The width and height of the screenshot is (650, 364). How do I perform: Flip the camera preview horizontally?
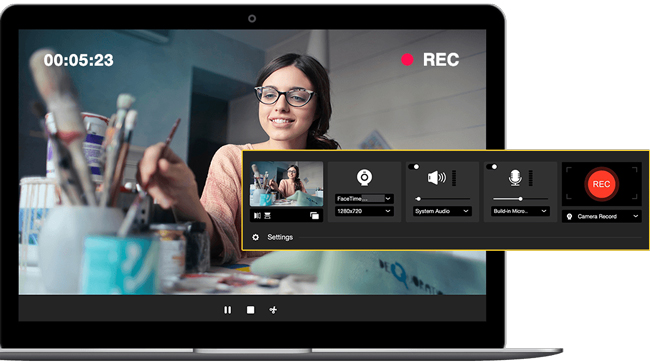[x=257, y=216]
